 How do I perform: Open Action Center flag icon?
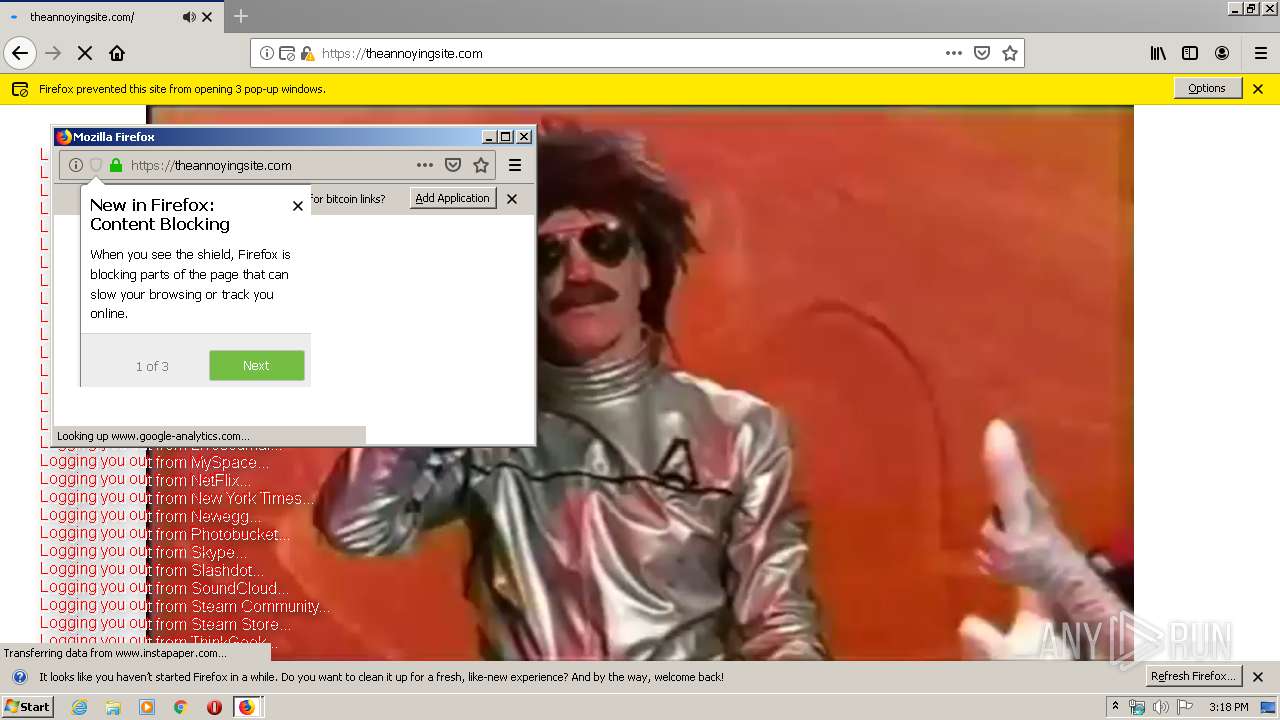click(x=1184, y=707)
